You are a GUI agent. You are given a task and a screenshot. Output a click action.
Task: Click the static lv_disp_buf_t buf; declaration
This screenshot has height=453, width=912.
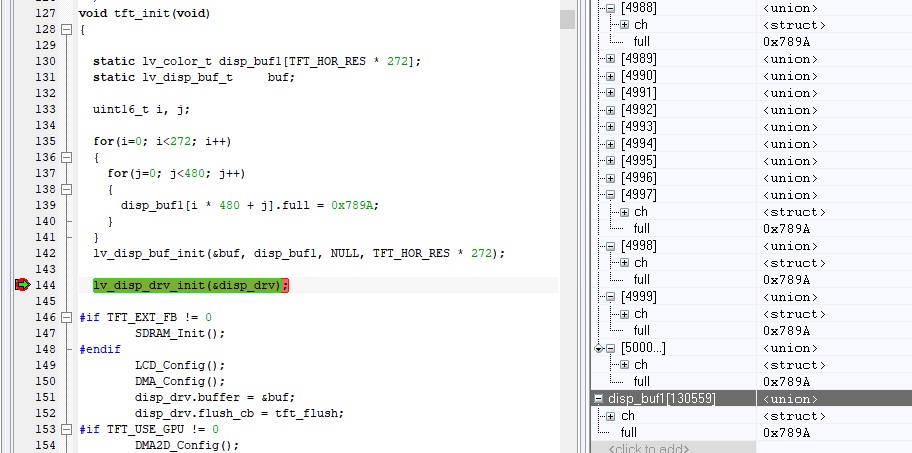click(194, 77)
